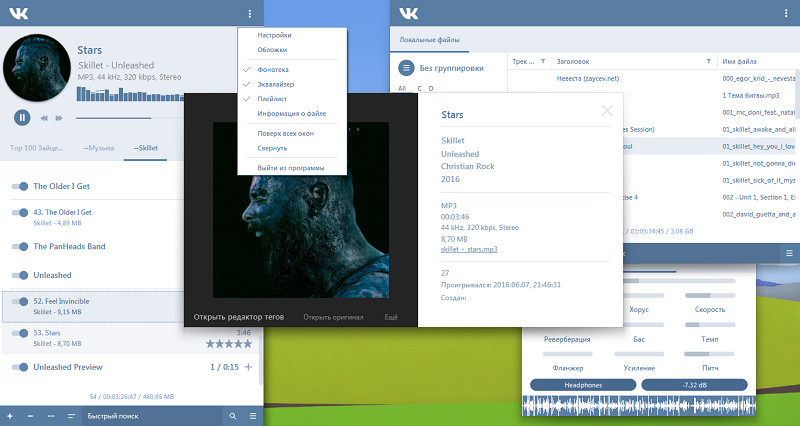
Task: Click the magnifier search icon in playlist toolbar
Action: click(233, 416)
